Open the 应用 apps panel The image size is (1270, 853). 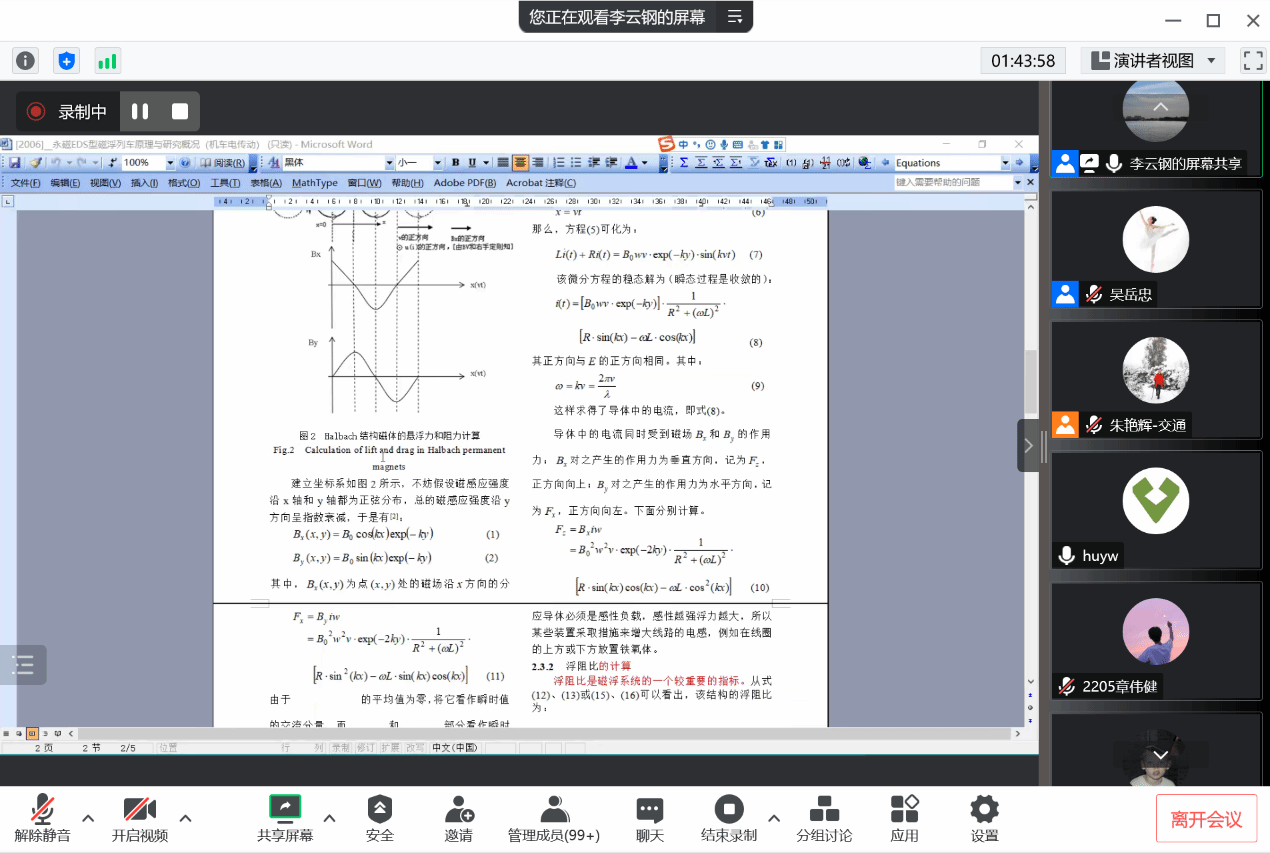coord(904,818)
